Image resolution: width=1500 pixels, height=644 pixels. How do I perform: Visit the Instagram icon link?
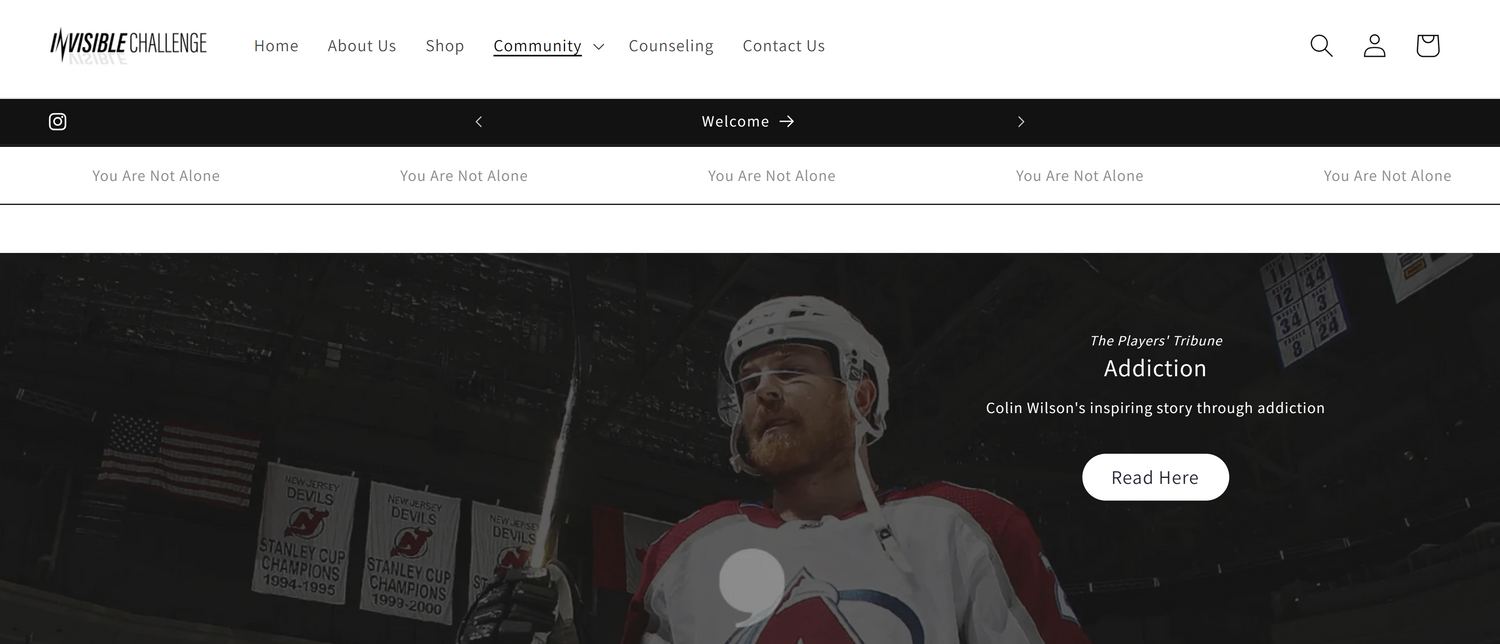(x=58, y=122)
